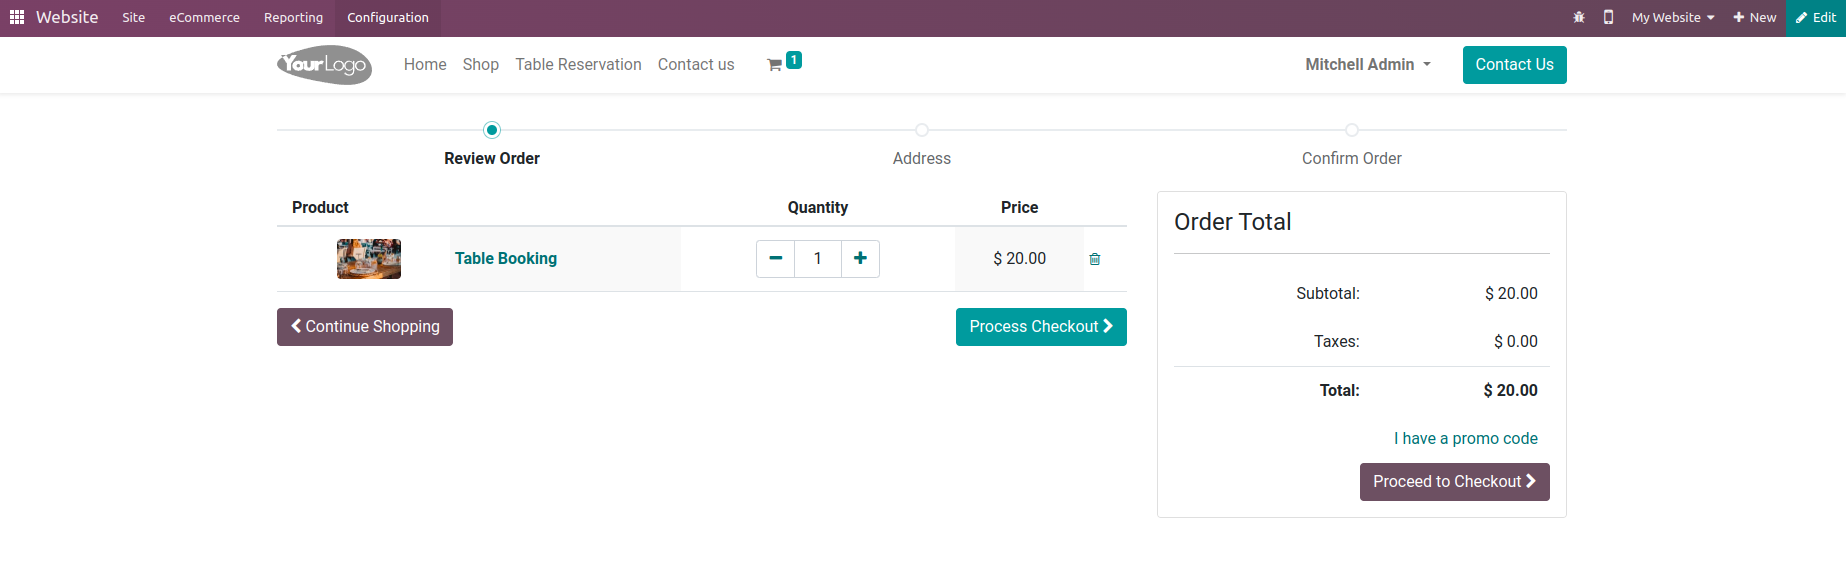Open the shopping cart icon

coord(775,65)
